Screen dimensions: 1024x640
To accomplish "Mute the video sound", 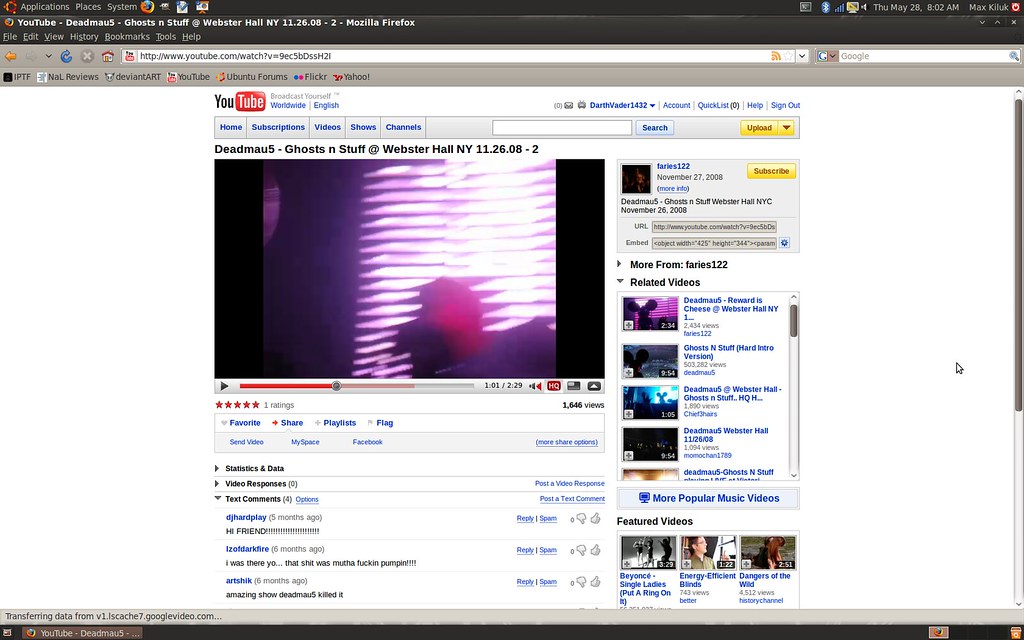I will coord(535,386).
